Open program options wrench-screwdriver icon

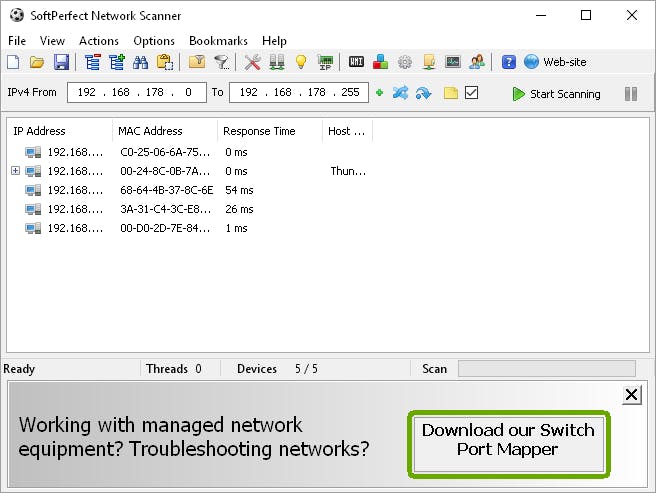253,62
